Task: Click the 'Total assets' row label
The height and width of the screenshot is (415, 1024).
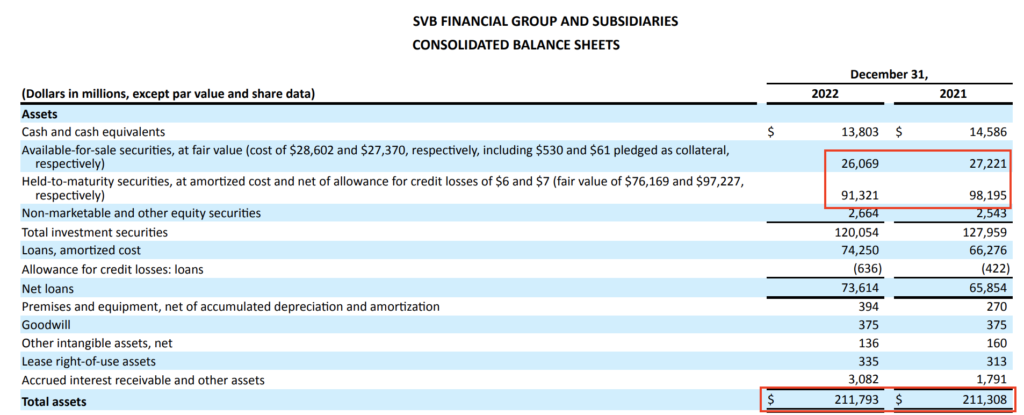Action: click(x=54, y=400)
